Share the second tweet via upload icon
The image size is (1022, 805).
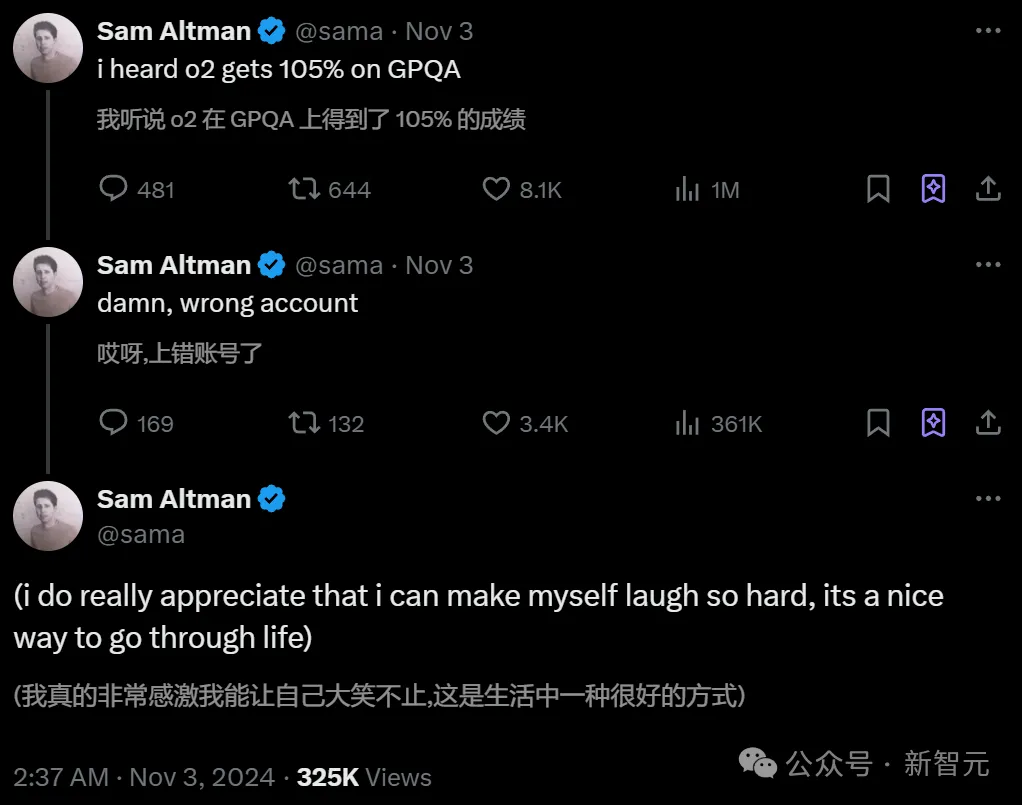coord(988,422)
